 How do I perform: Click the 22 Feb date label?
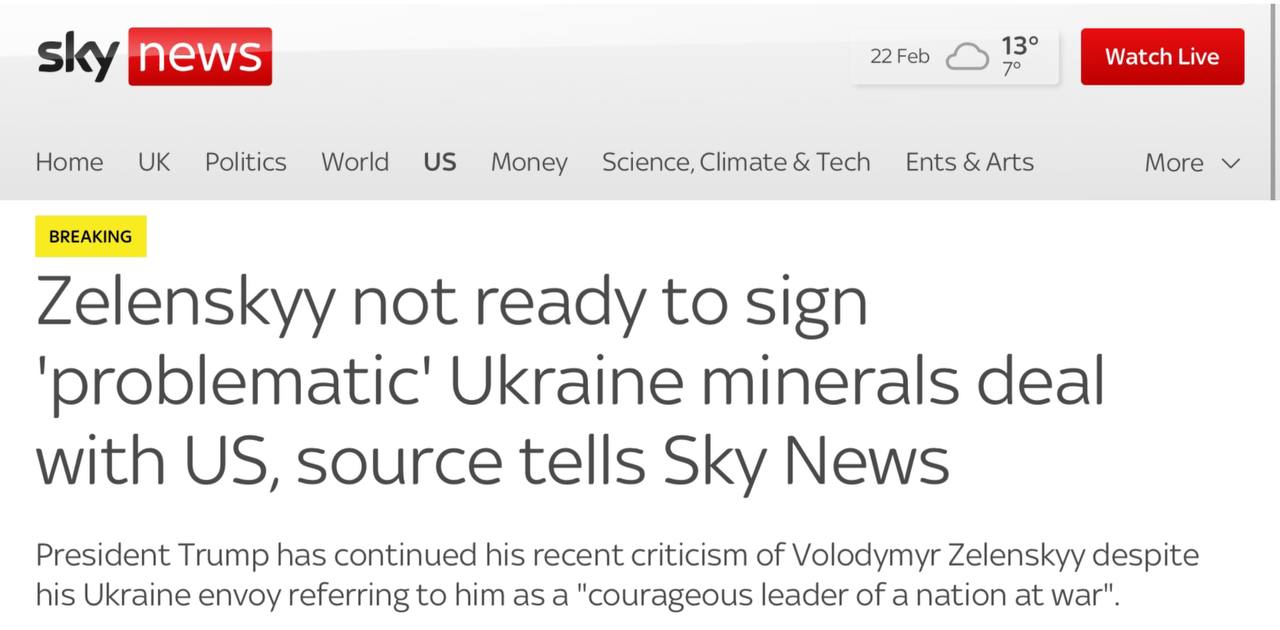899,57
